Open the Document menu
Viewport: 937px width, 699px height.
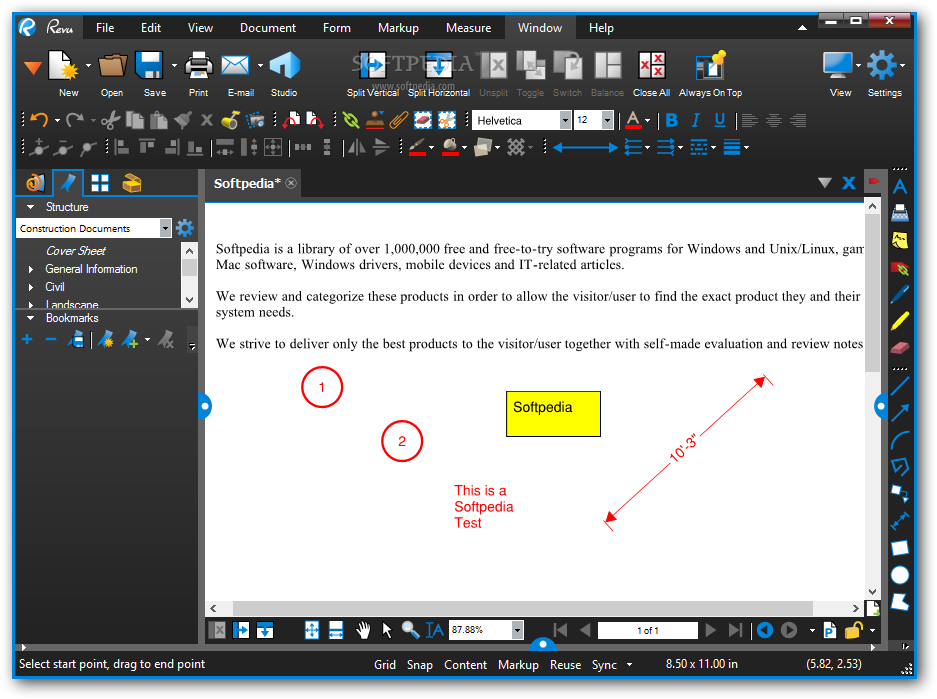coord(268,27)
